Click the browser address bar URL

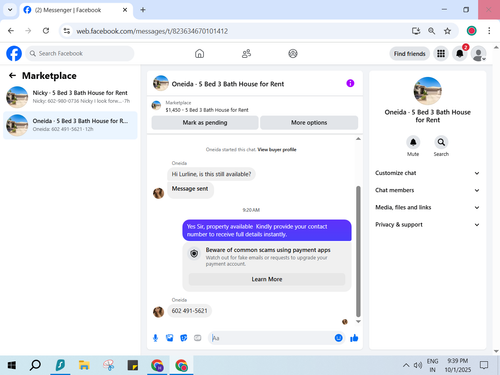click(x=152, y=31)
